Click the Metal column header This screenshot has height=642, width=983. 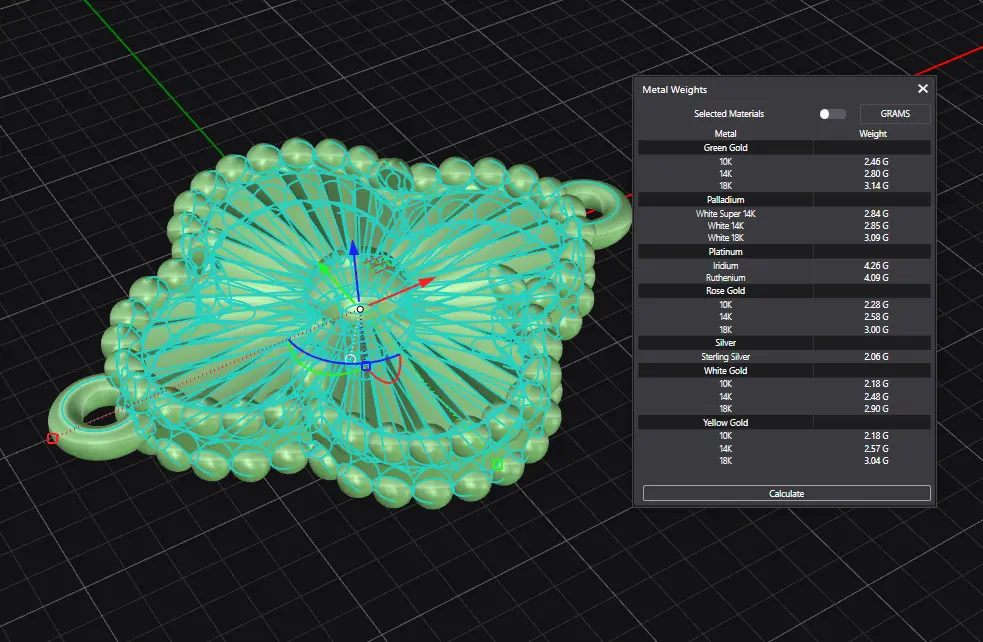(x=726, y=133)
